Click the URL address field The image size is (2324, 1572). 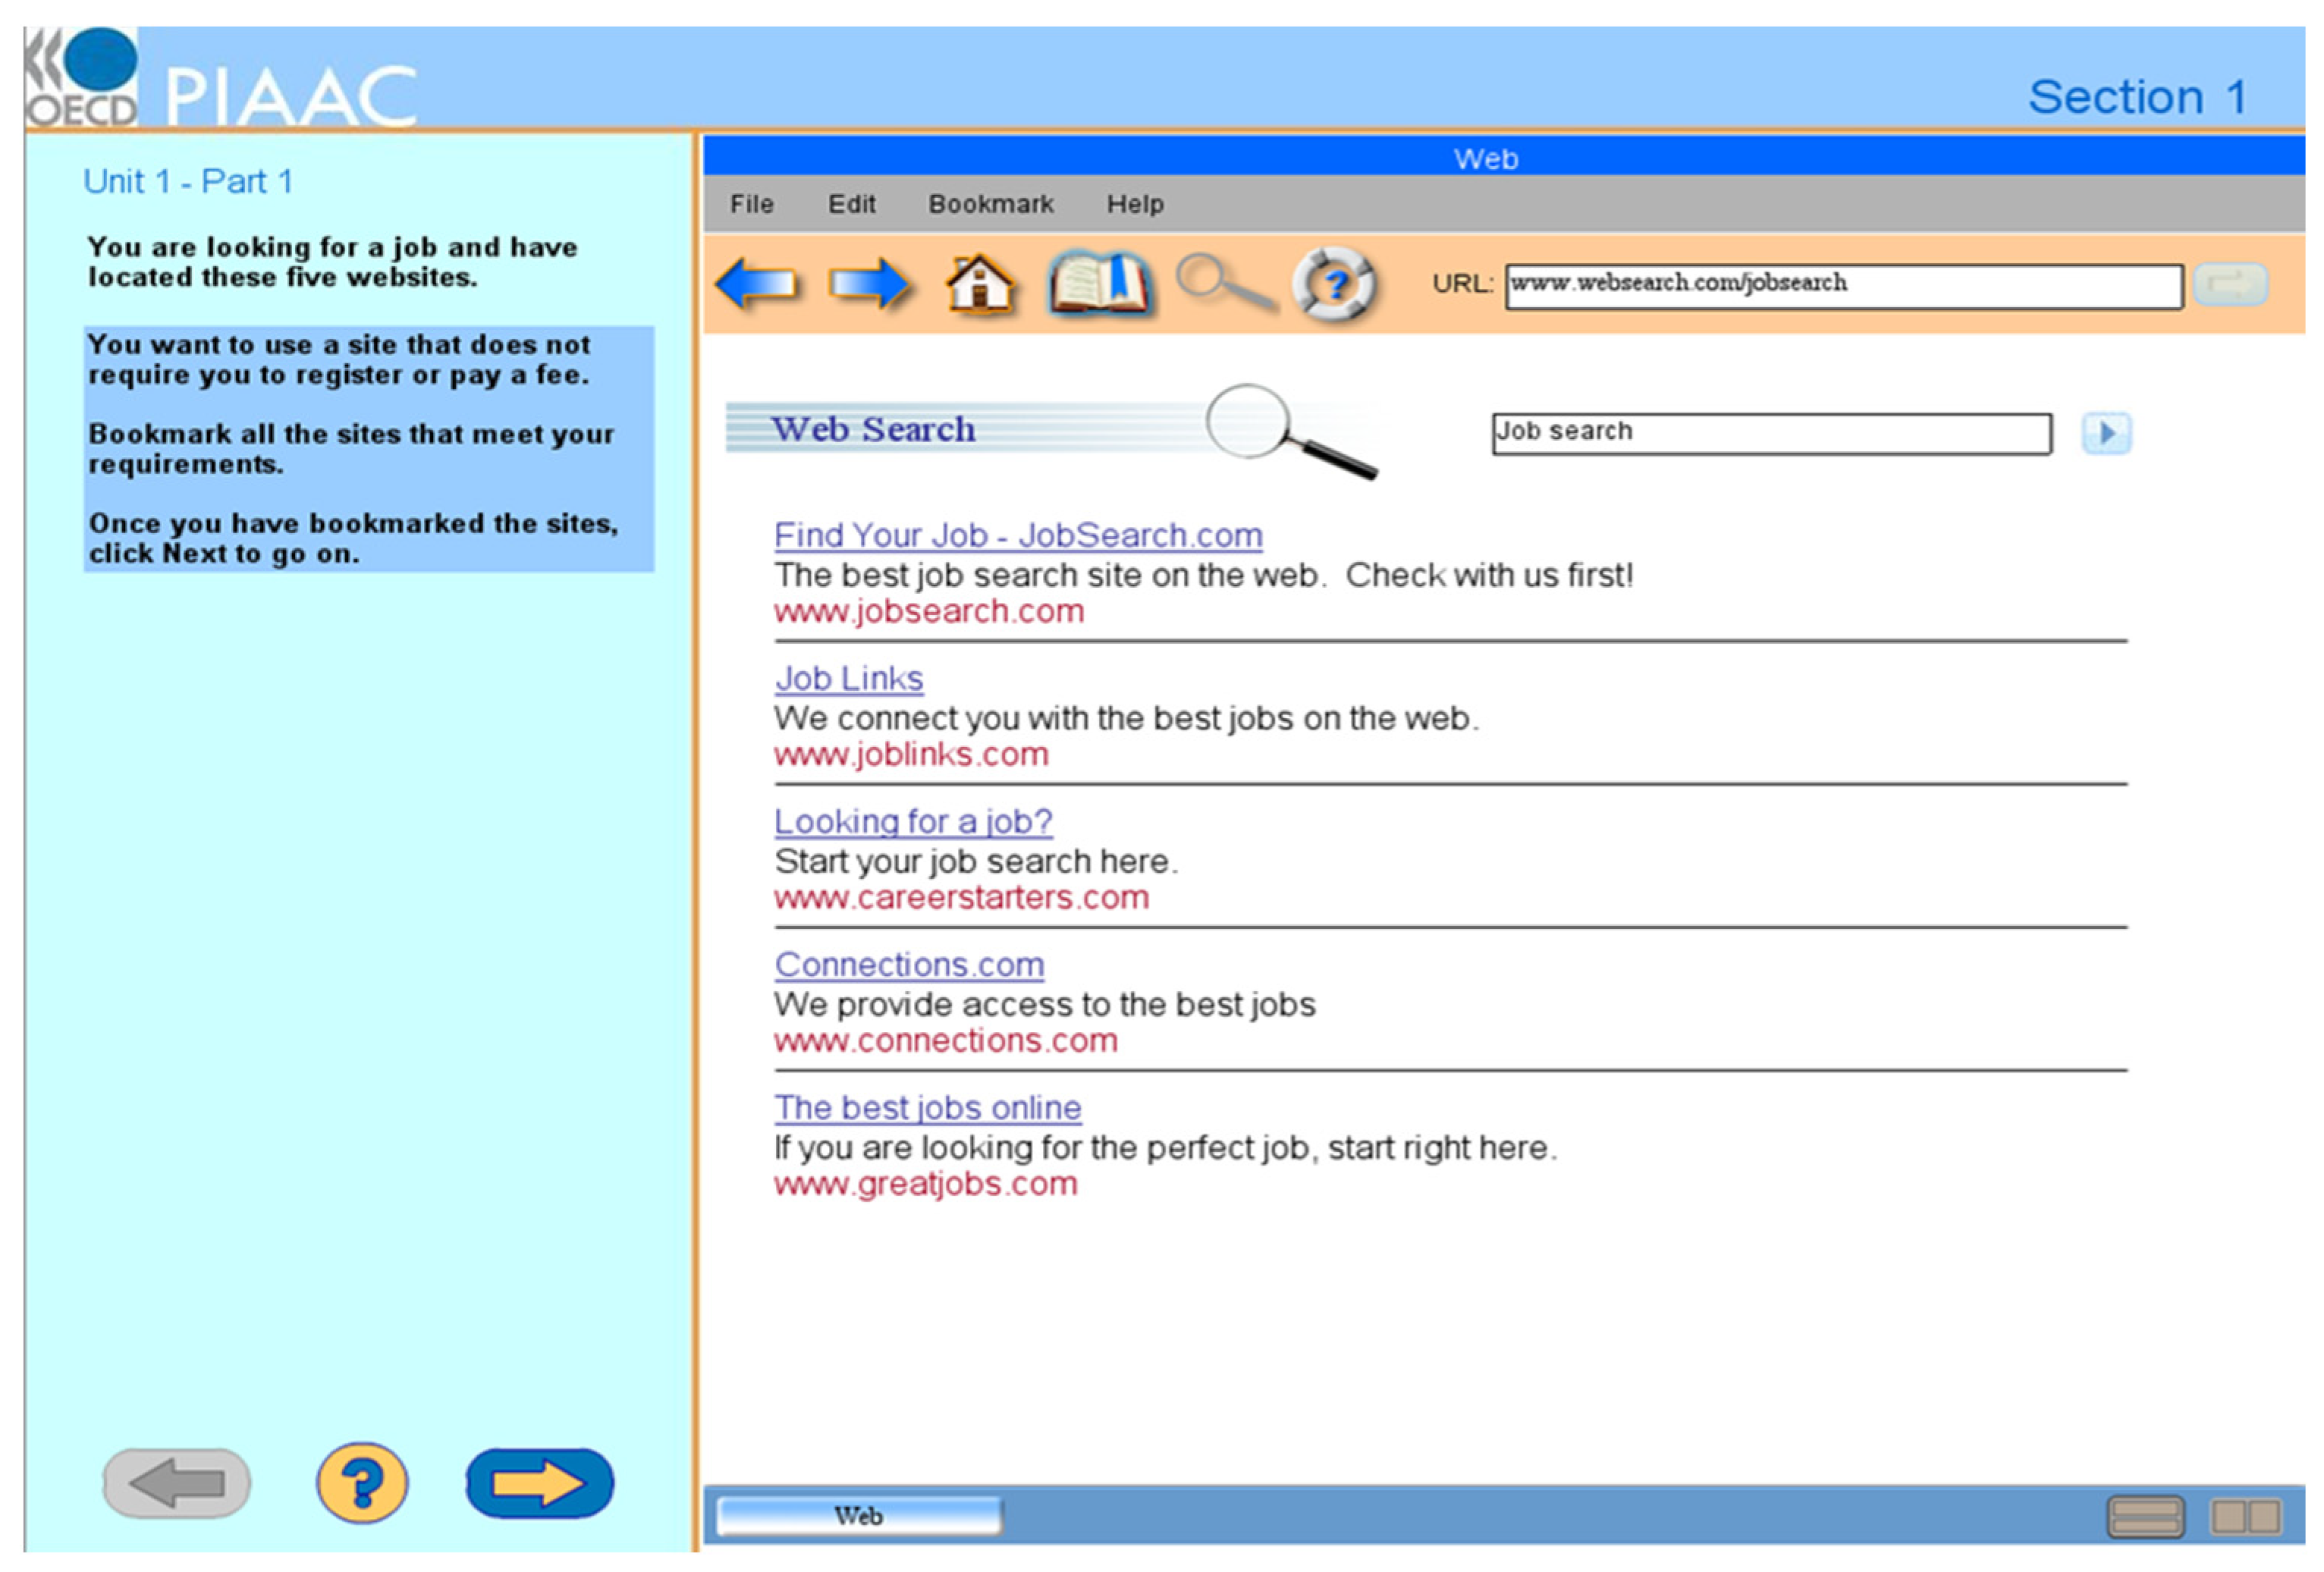click(1843, 286)
